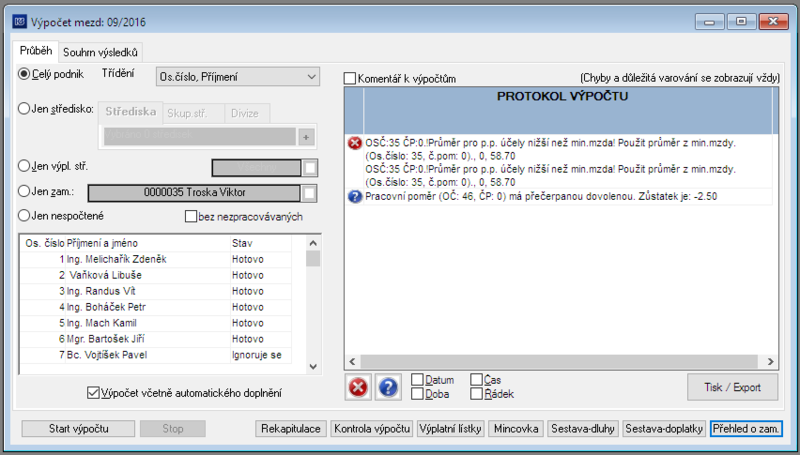The image size is (800, 455).
Task: Open the Třídění dropdown Os.číslo, Příjmení
Action: [x=238, y=77]
